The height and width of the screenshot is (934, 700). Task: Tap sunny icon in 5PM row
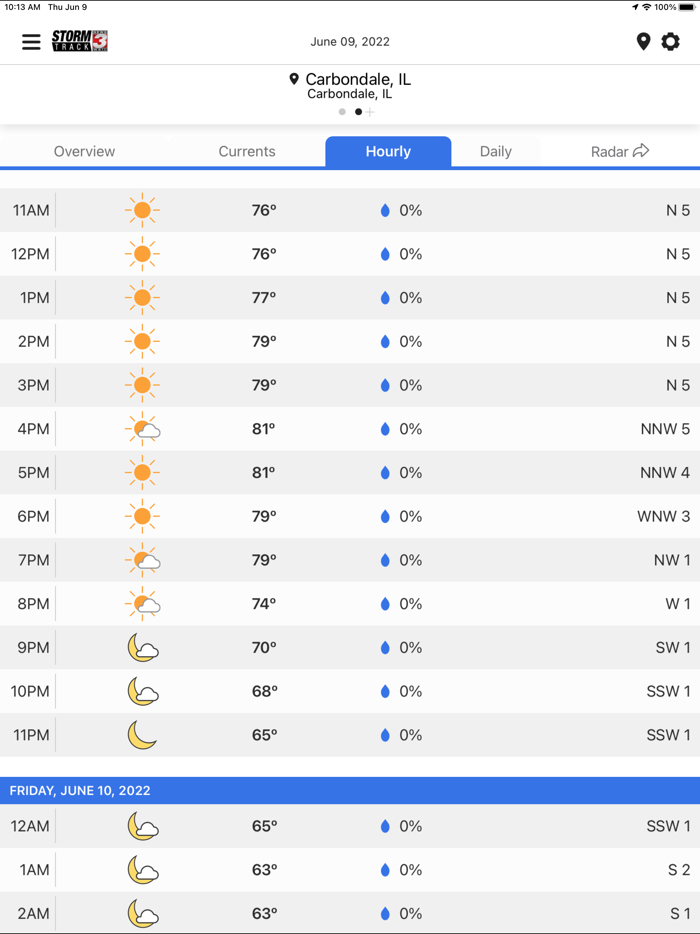coord(142,472)
